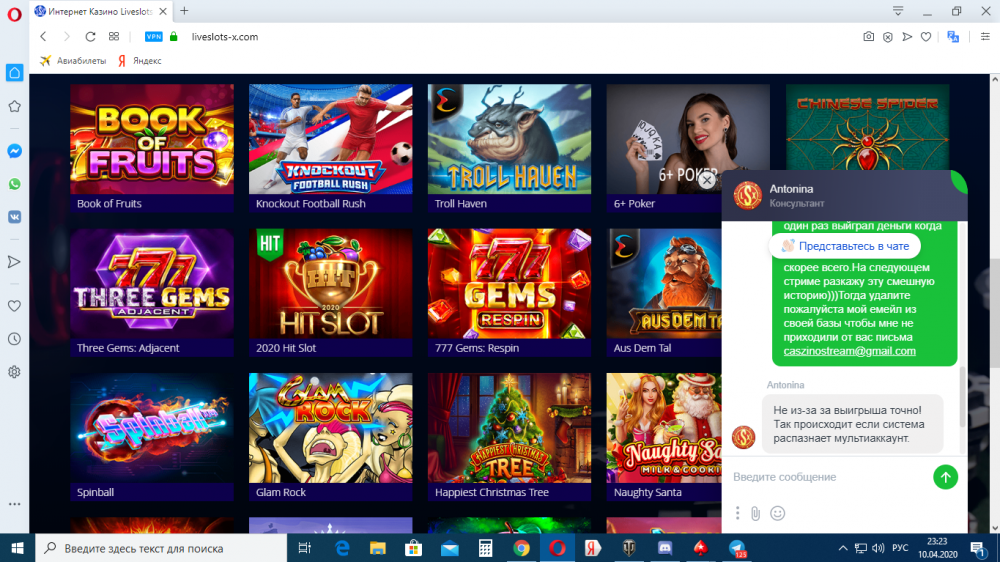The height and width of the screenshot is (562, 1000).
Task: Open the Авиабилеты bookmark
Action: click(x=73, y=61)
